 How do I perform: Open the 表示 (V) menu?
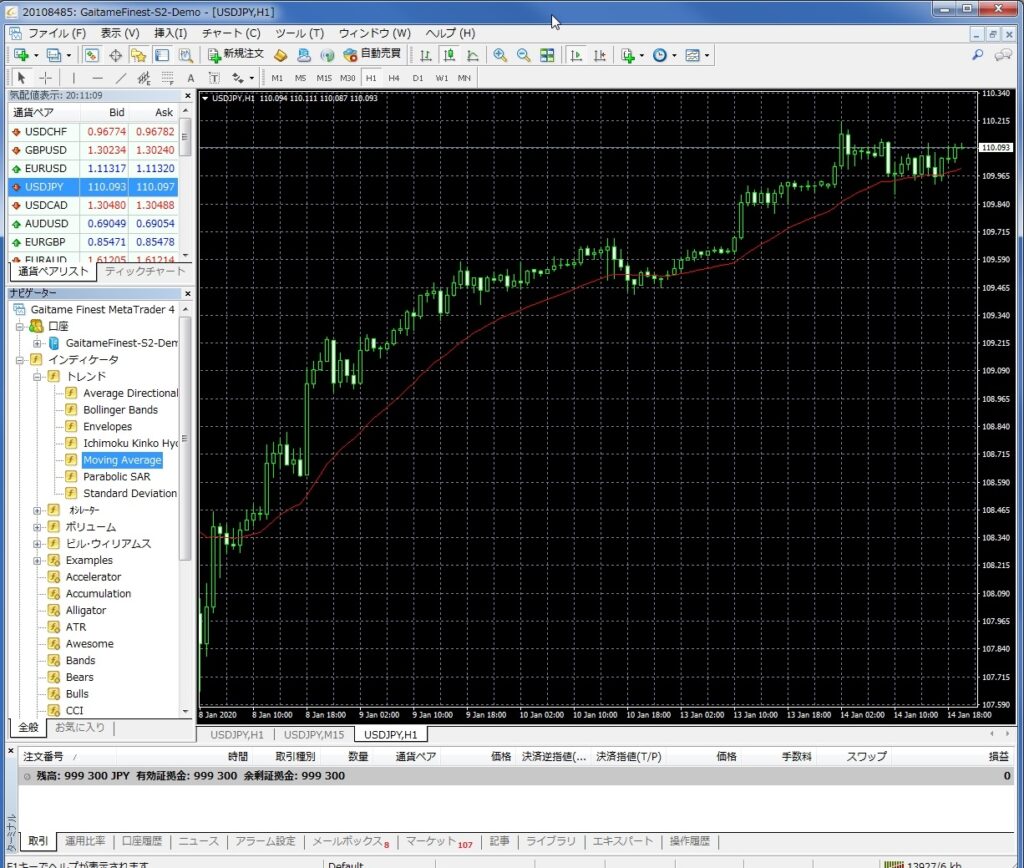click(x=120, y=33)
